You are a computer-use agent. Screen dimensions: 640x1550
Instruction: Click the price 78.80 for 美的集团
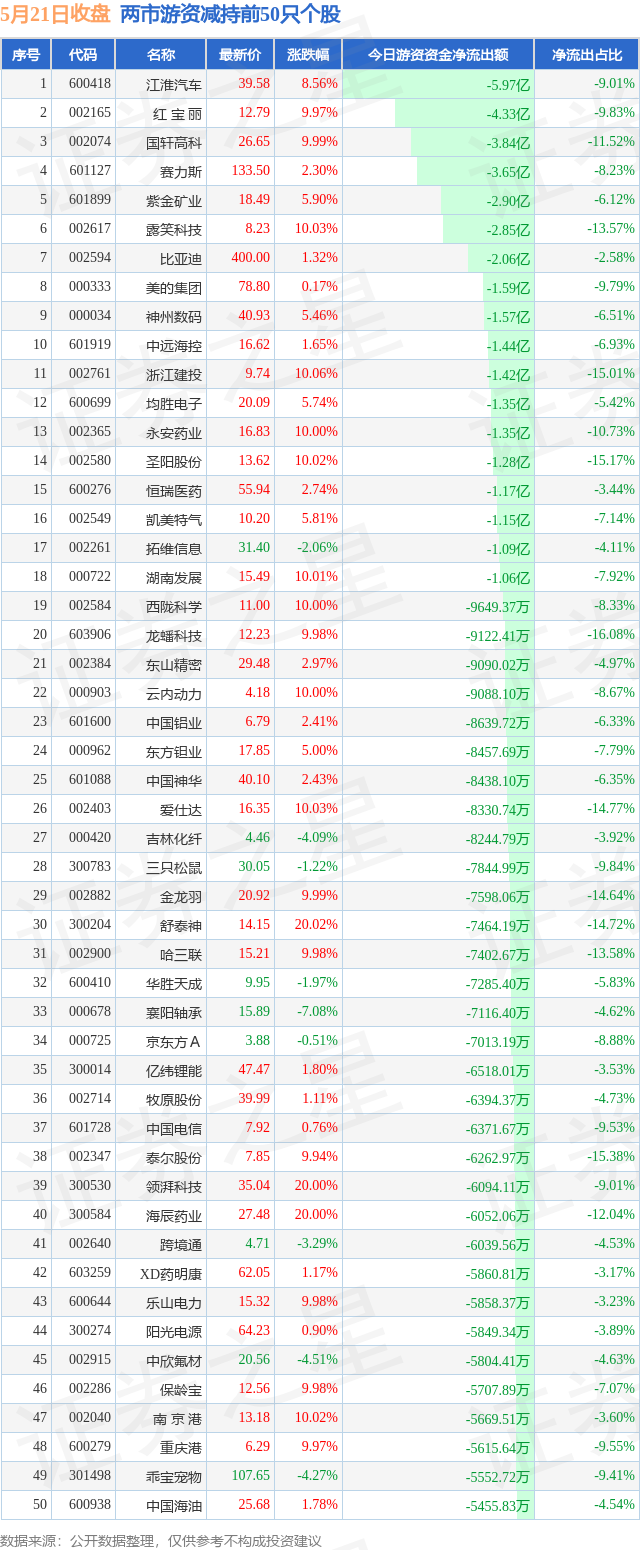[x=256, y=287]
